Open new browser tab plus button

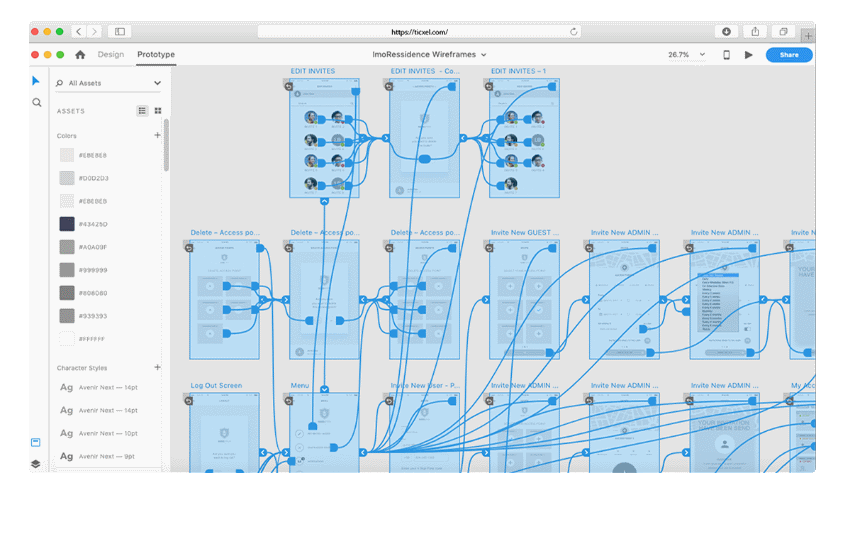coord(808,36)
